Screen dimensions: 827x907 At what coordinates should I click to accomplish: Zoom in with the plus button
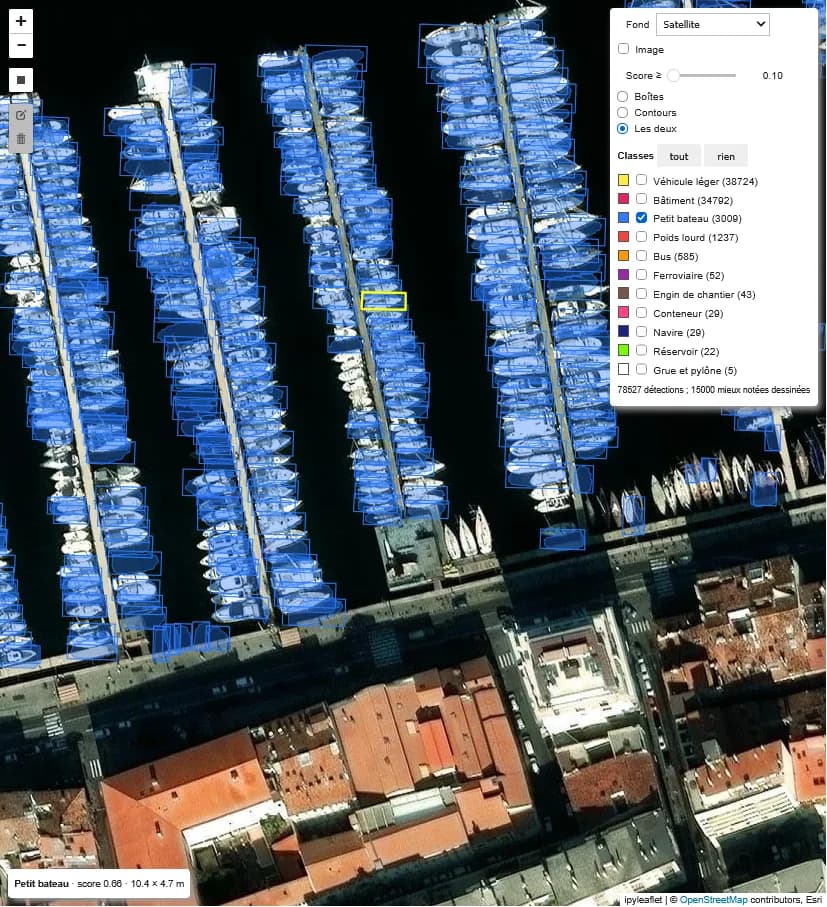[x=21, y=21]
